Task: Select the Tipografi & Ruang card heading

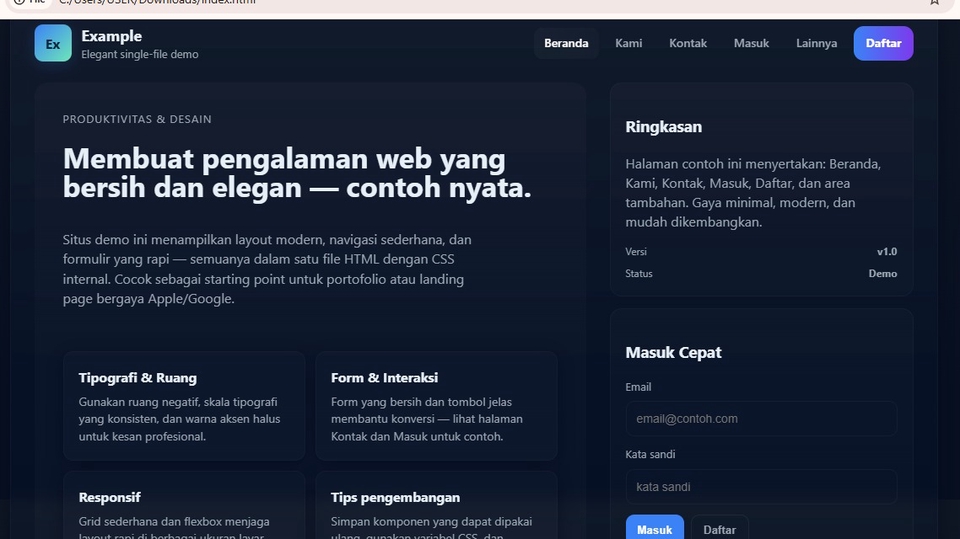Action: click(138, 378)
